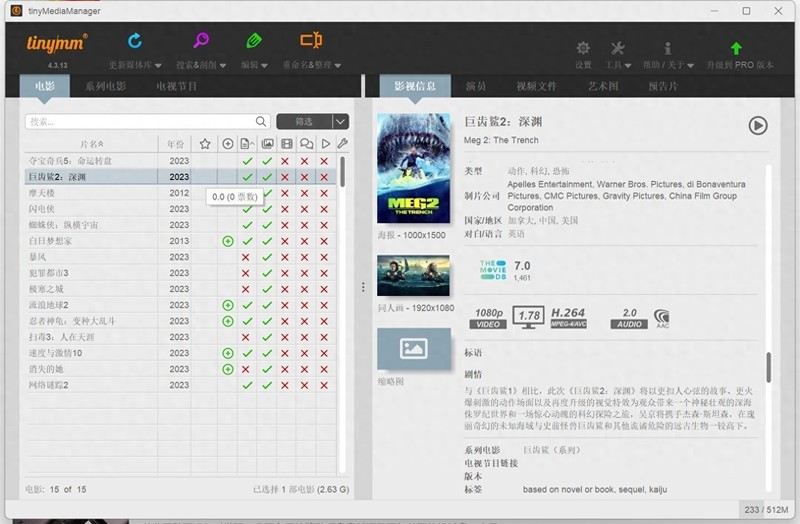Click the details panel vertical scrollbar

768,367
